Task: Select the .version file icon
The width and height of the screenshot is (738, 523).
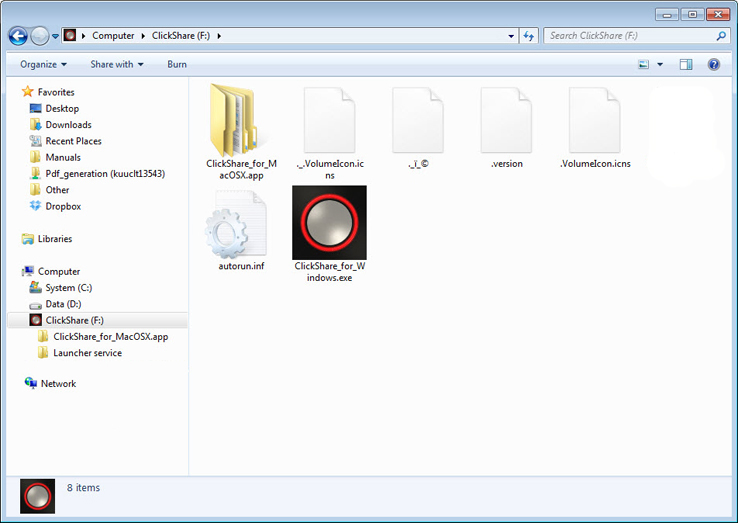Action: click(506, 120)
